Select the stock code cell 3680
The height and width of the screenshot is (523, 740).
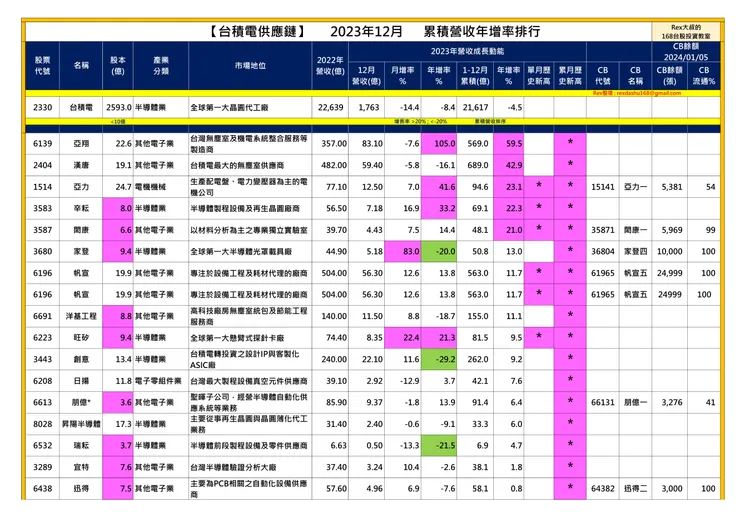42,252
